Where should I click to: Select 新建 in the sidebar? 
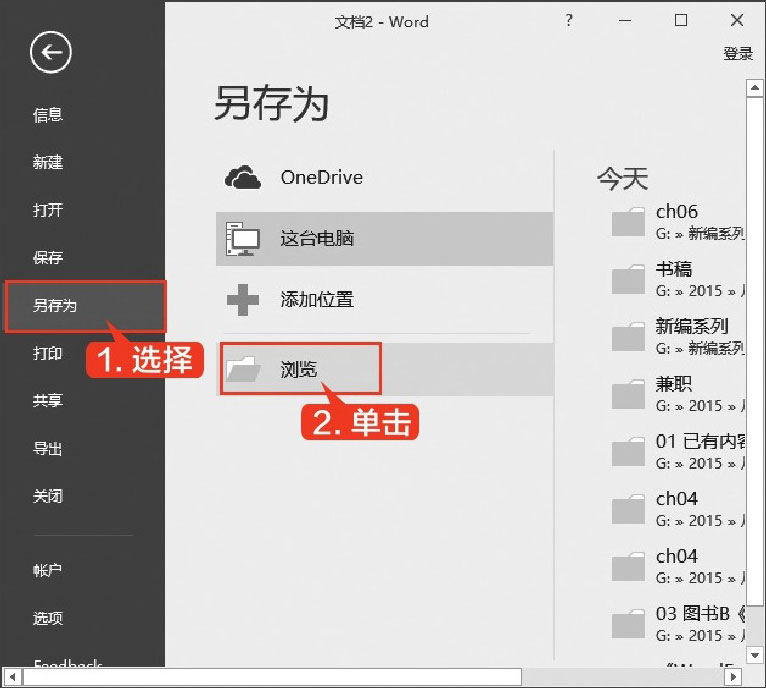(x=48, y=162)
